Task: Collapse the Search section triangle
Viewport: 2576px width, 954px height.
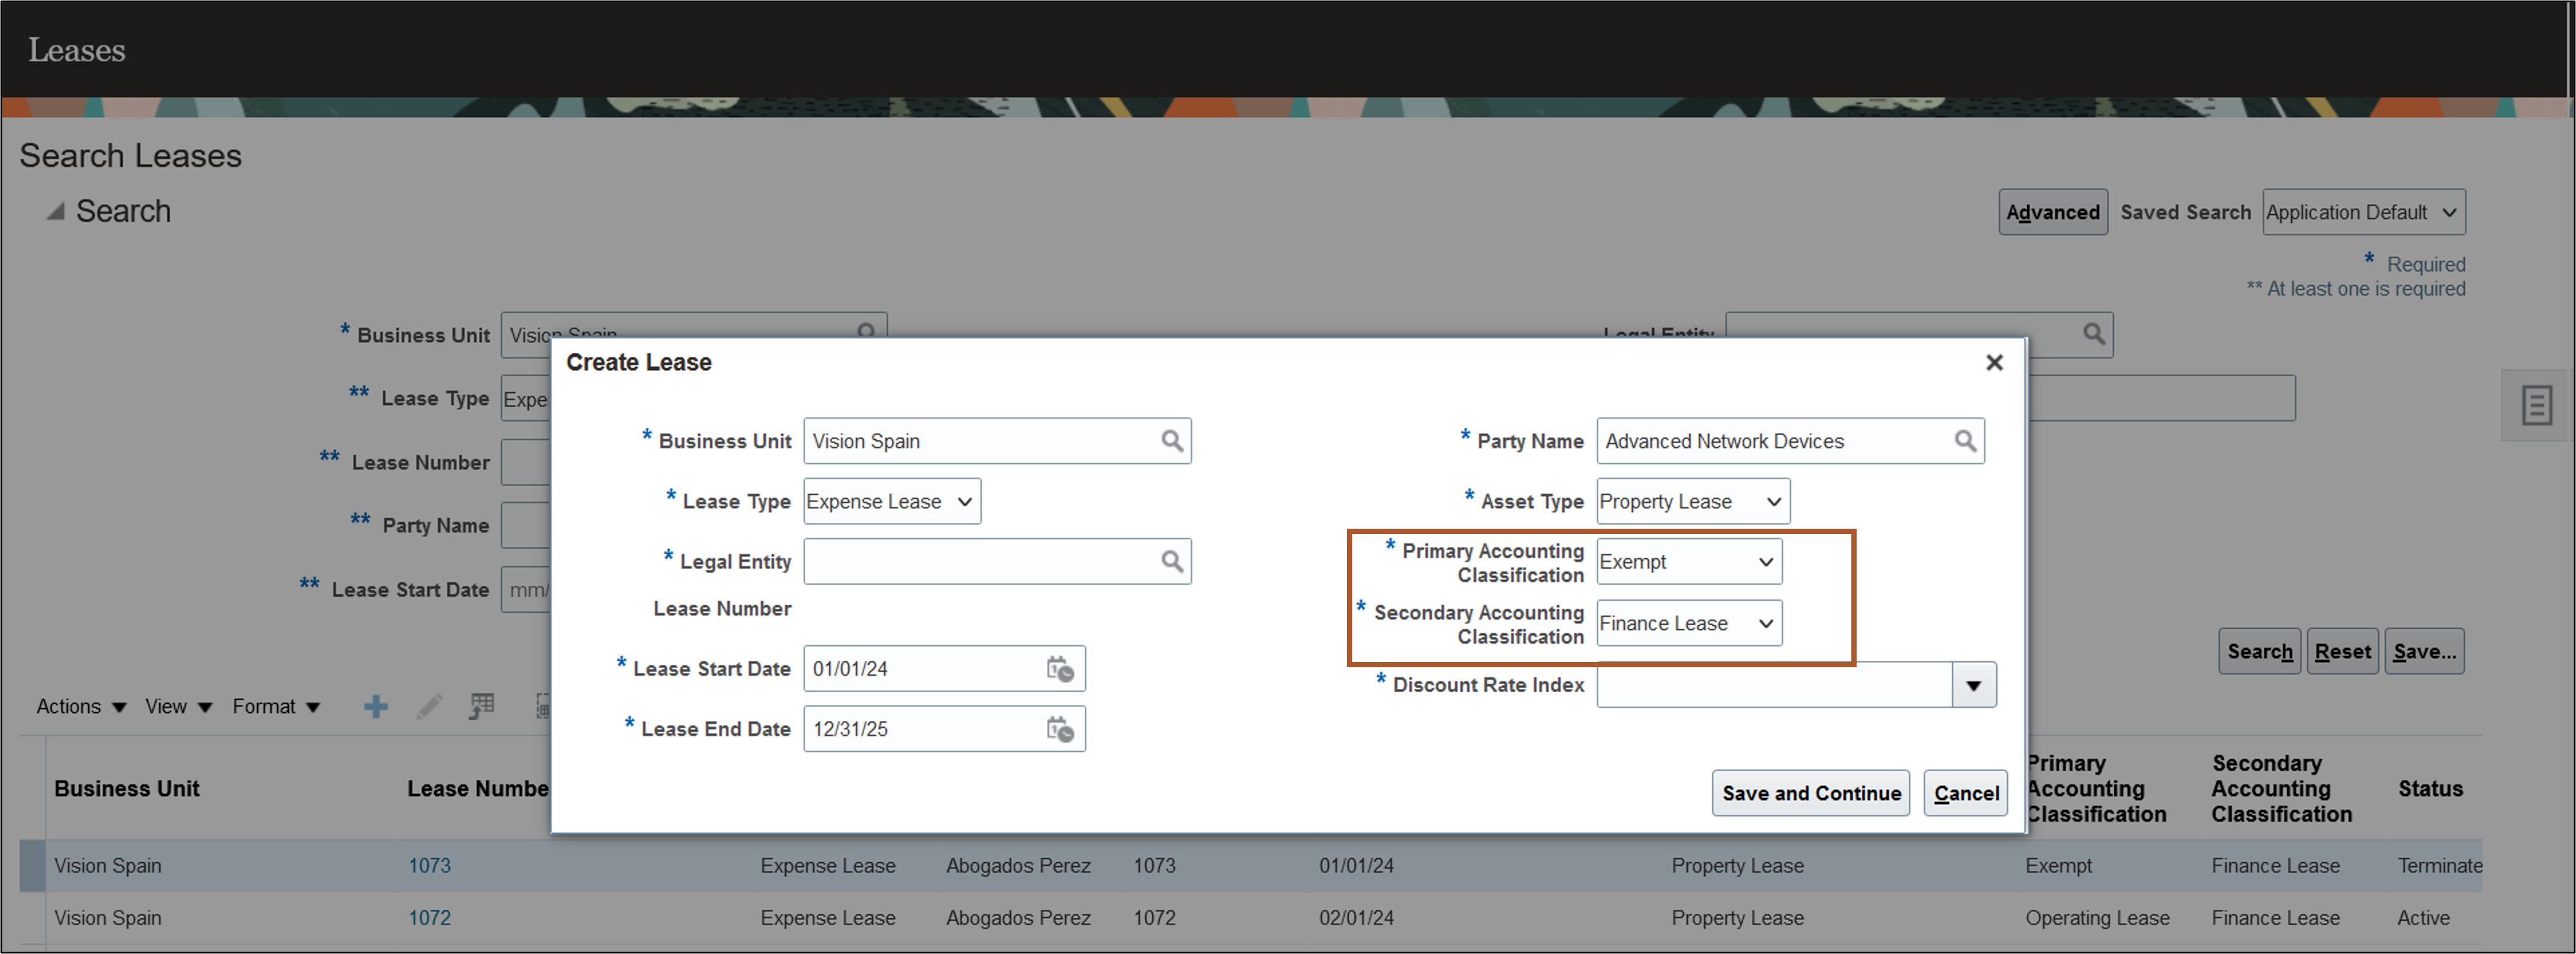Action: [x=56, y=211]
